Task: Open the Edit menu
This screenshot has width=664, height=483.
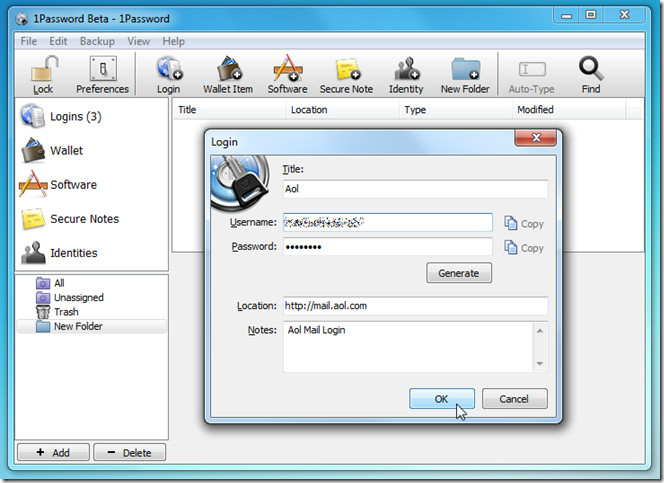Action: (x=58, y=41)
